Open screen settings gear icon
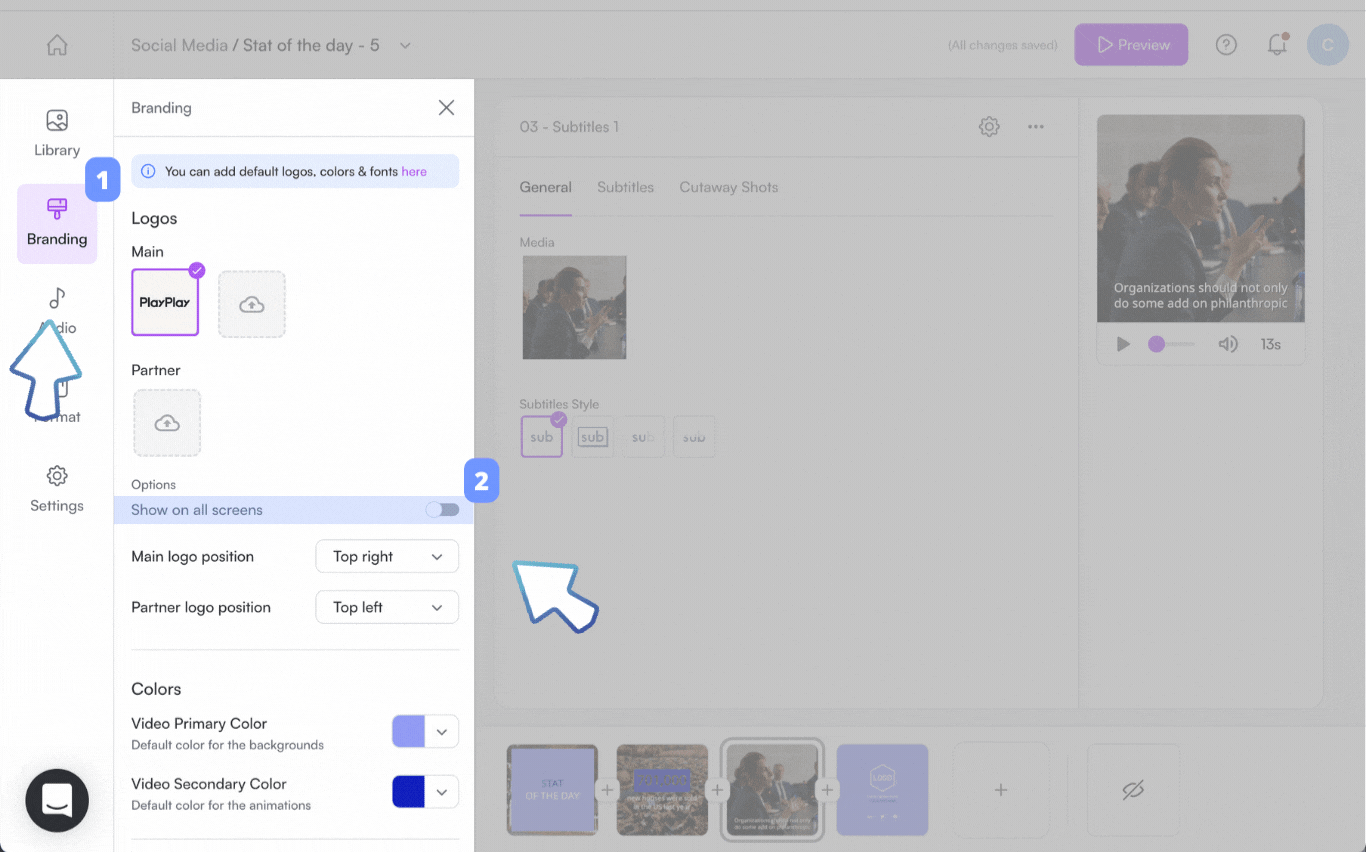 tap(989, 127)
